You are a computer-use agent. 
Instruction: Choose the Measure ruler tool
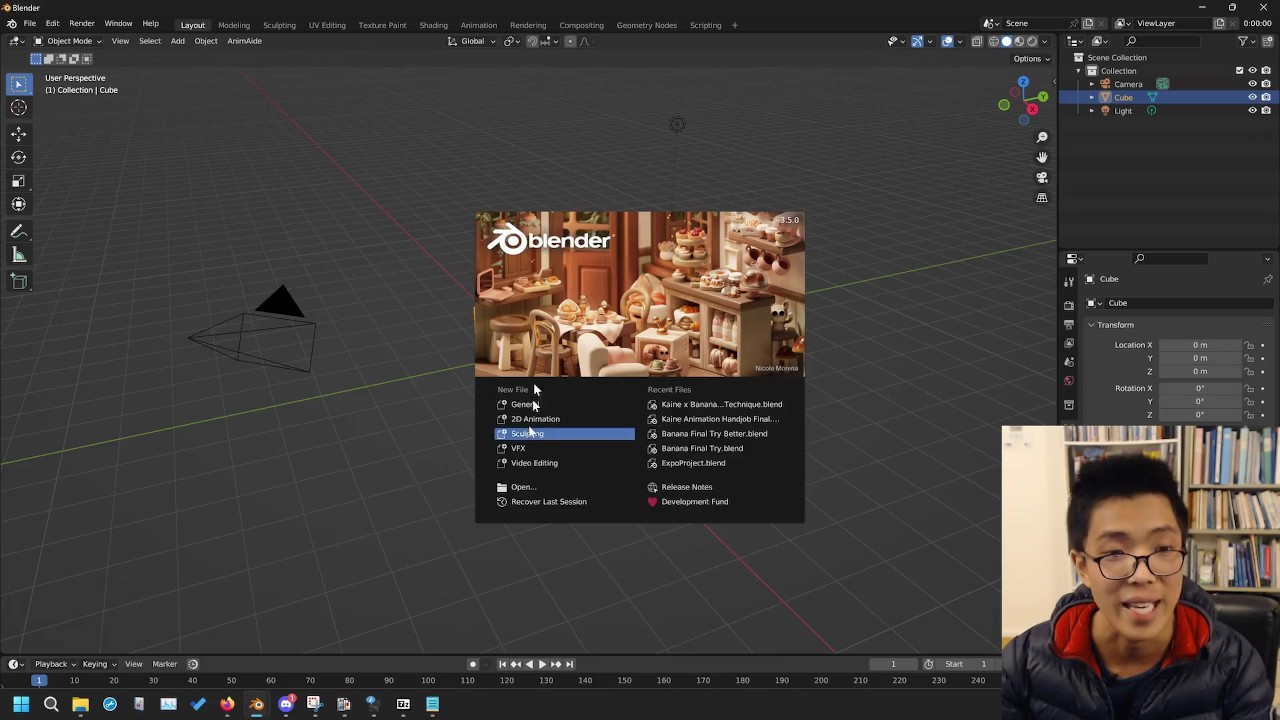tap(18, 255)
